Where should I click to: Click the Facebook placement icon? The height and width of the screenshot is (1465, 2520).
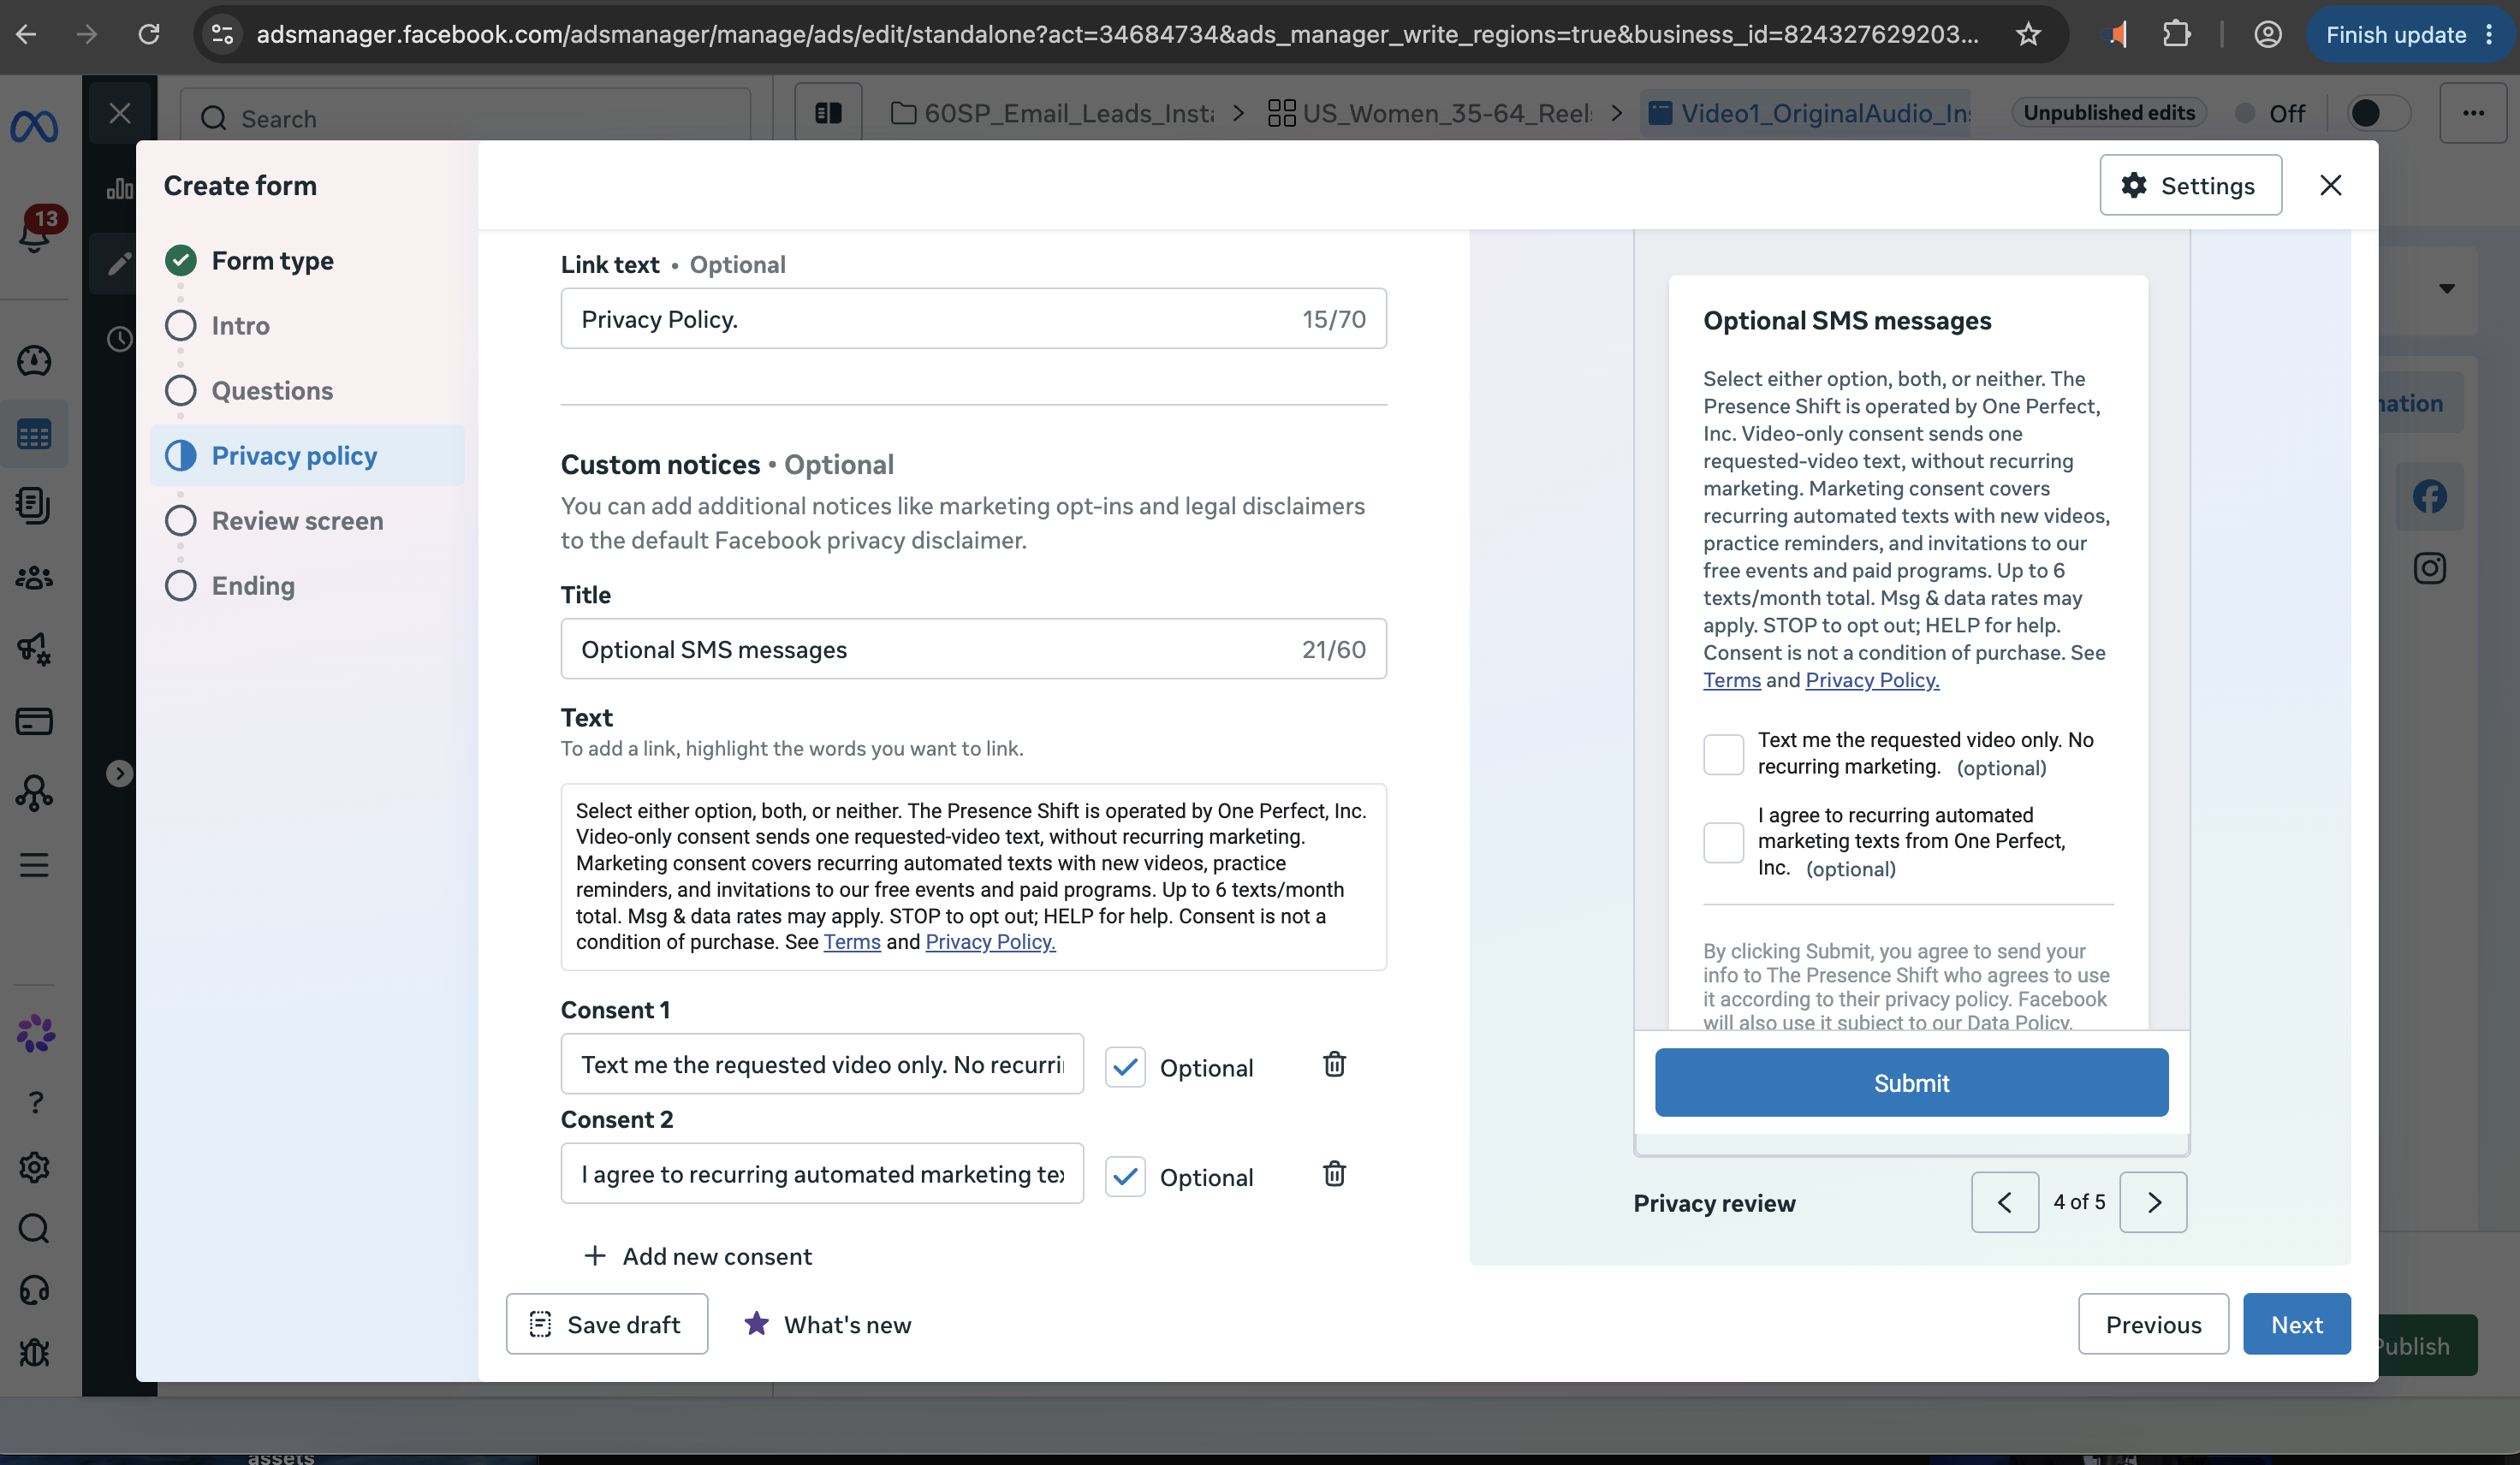click(2429, 496)
